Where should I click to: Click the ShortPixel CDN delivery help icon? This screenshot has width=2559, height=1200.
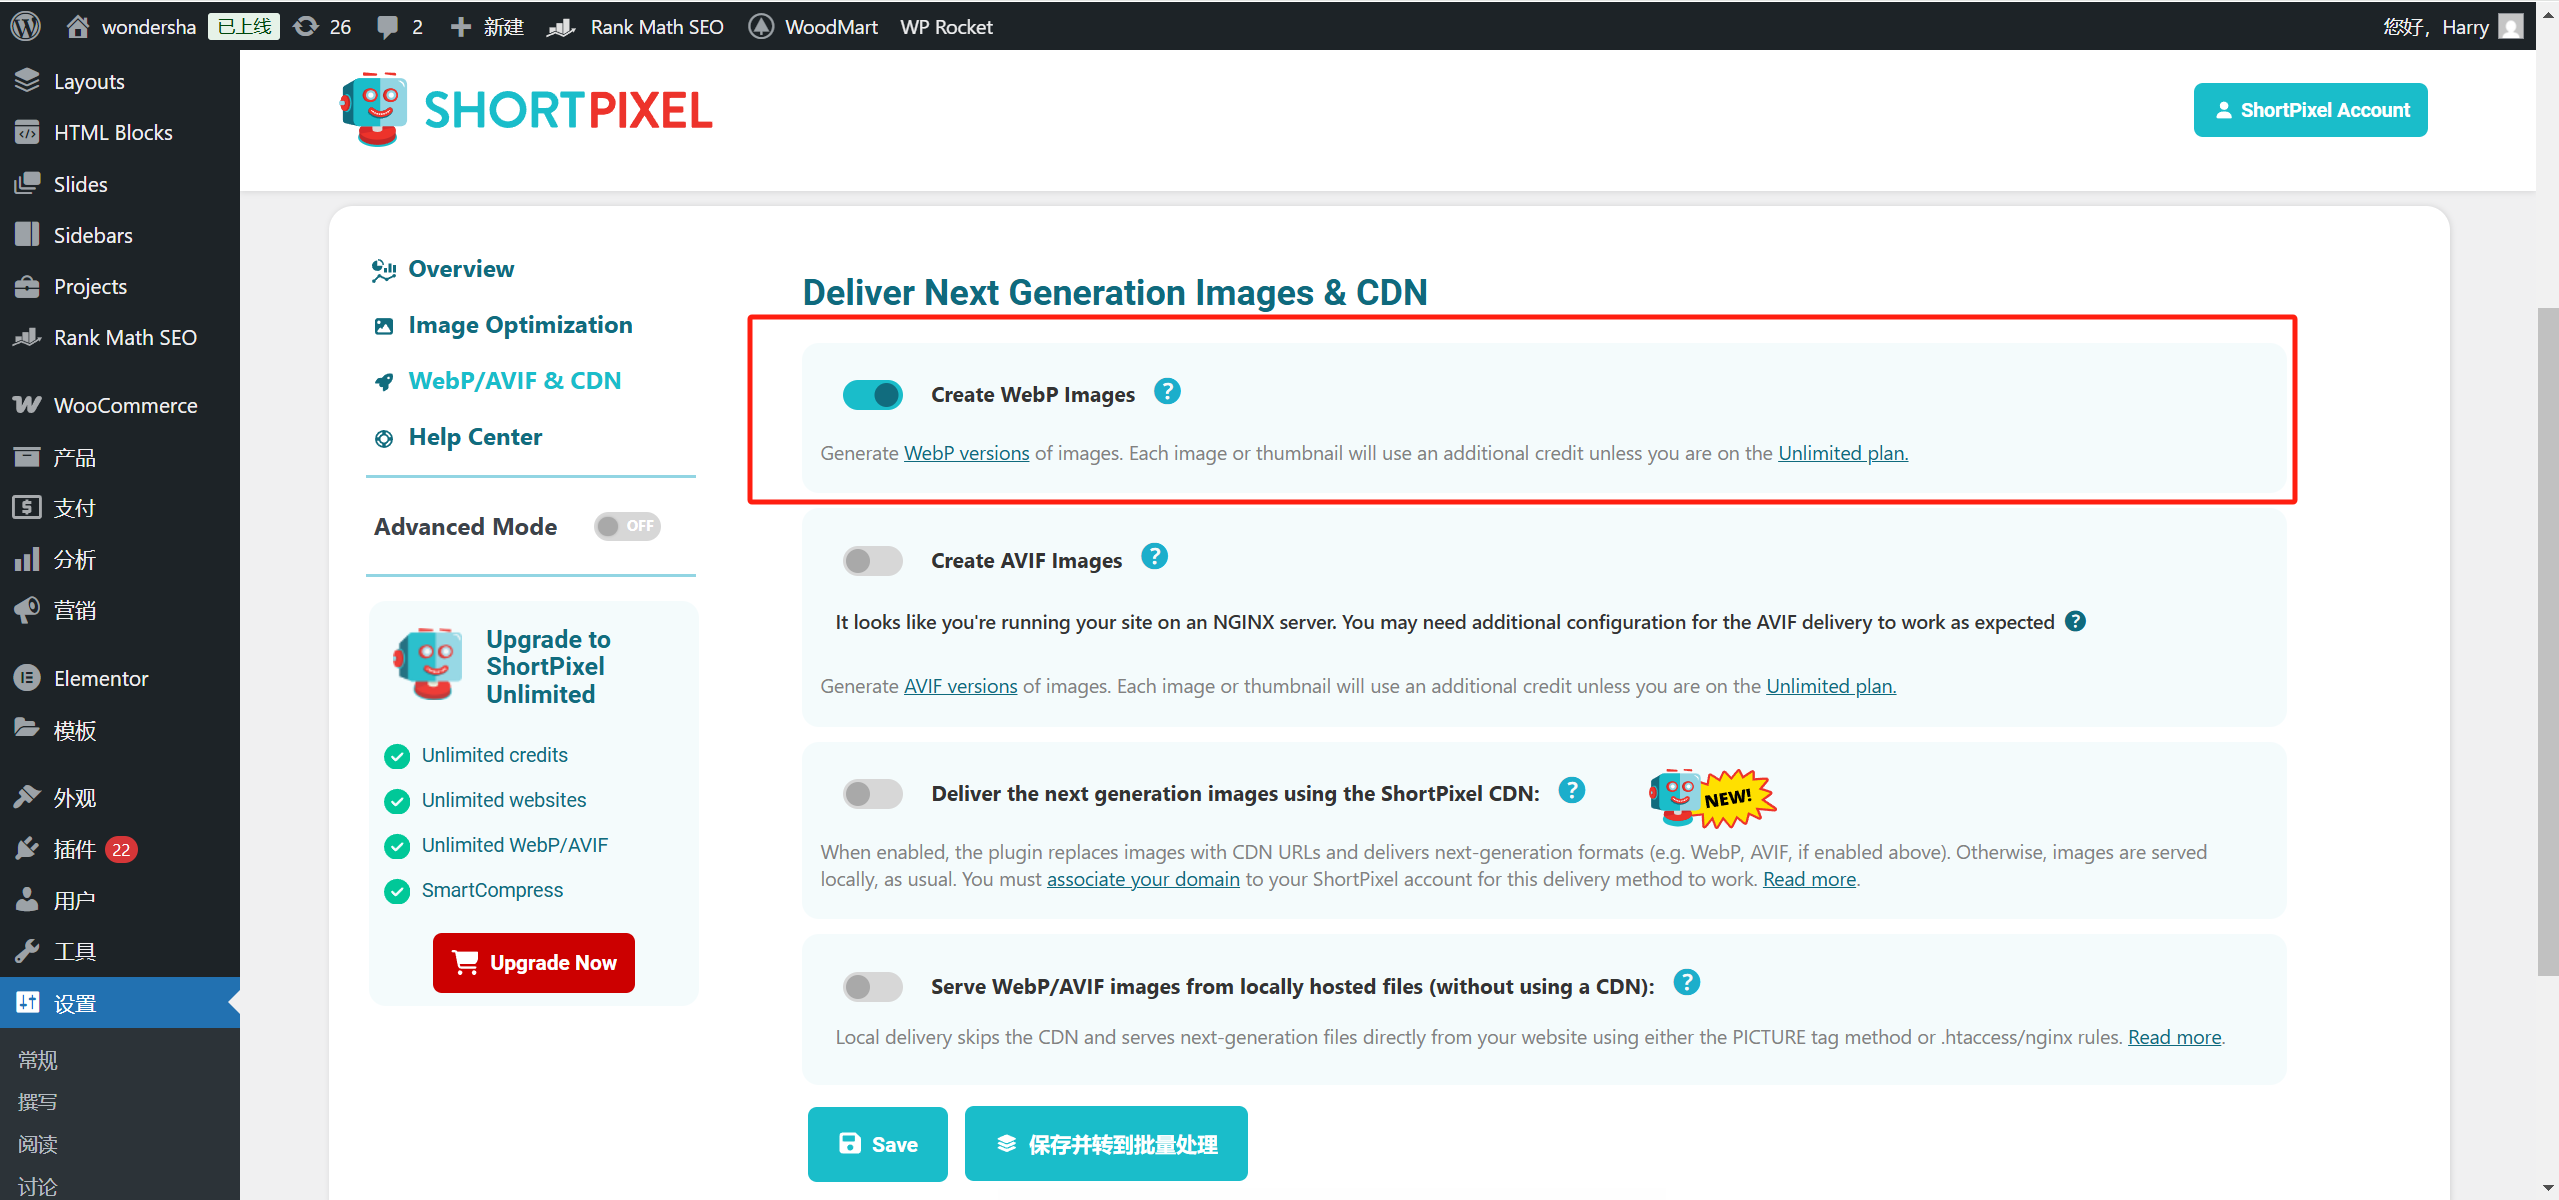1572,791
